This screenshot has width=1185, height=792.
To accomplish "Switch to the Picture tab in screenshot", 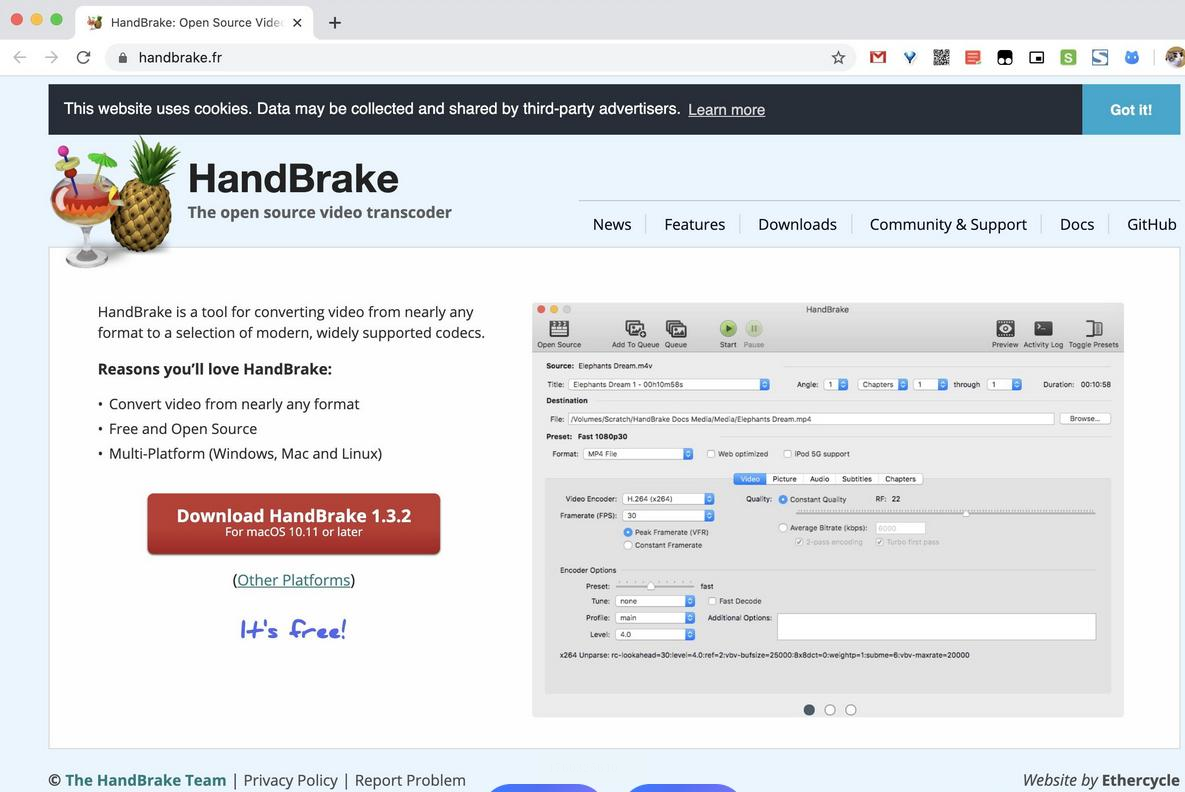I will click(x=784, y=479).
